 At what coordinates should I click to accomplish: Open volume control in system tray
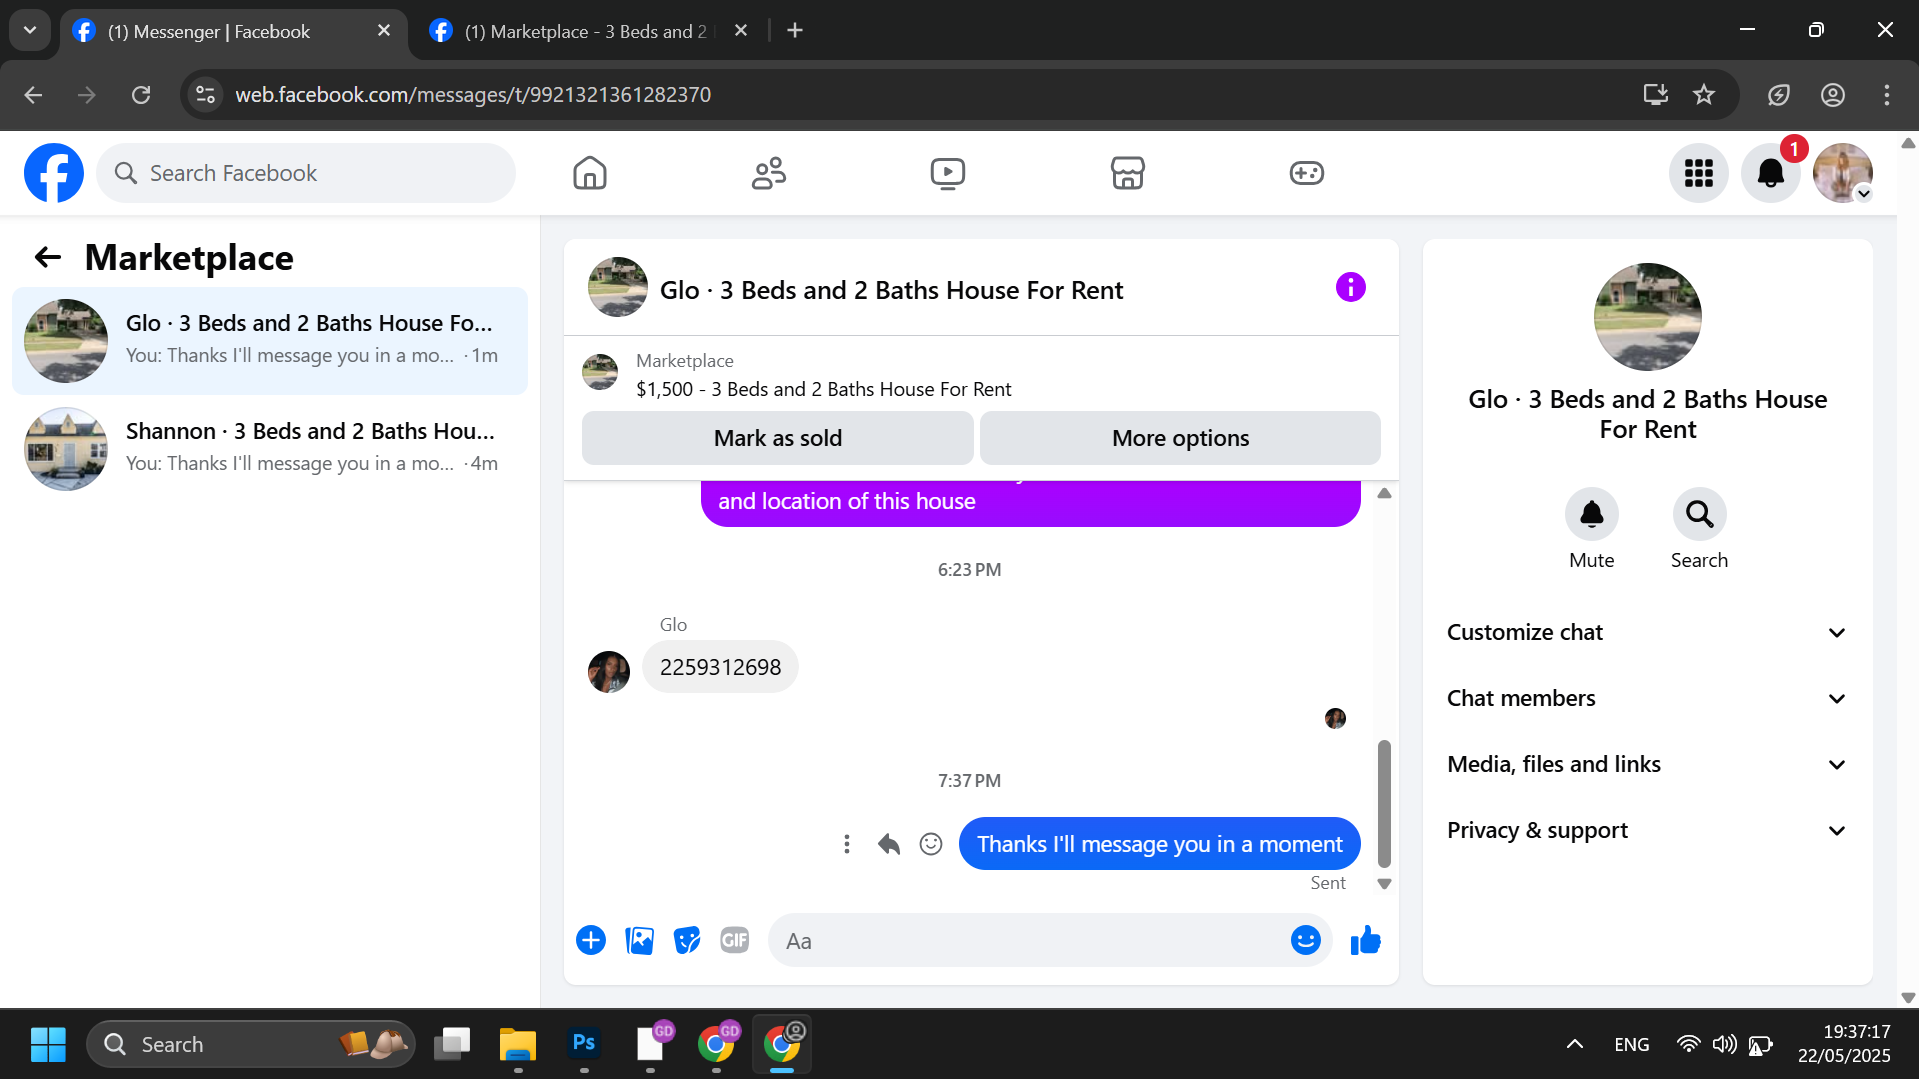coord(1724,1044)
